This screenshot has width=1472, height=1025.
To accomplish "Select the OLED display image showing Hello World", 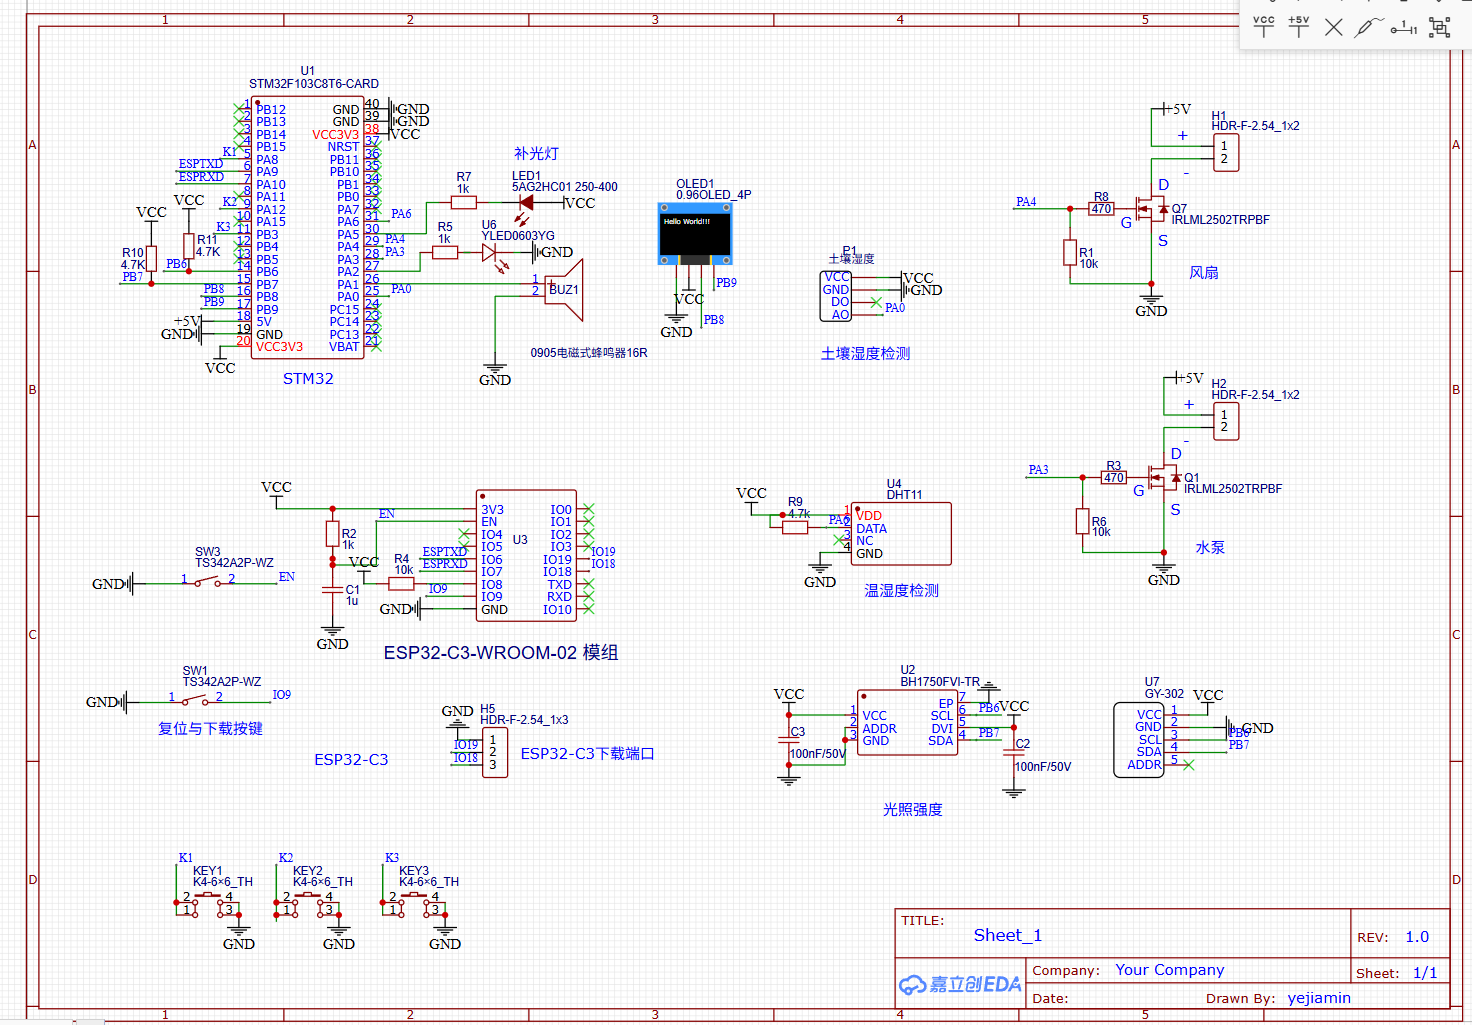I will pos(694,234).
